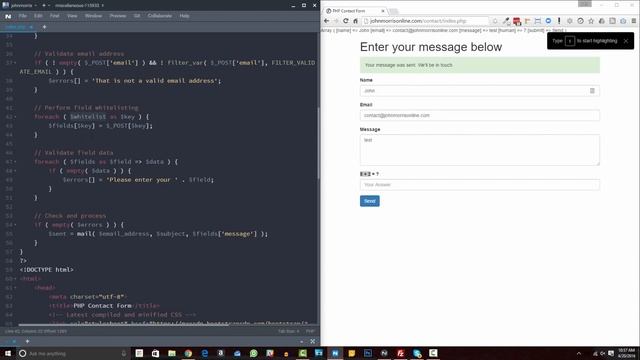The image size is (640, 360).
Task: Select the PHP Contact Form browser tab
Action: [354, 11]
